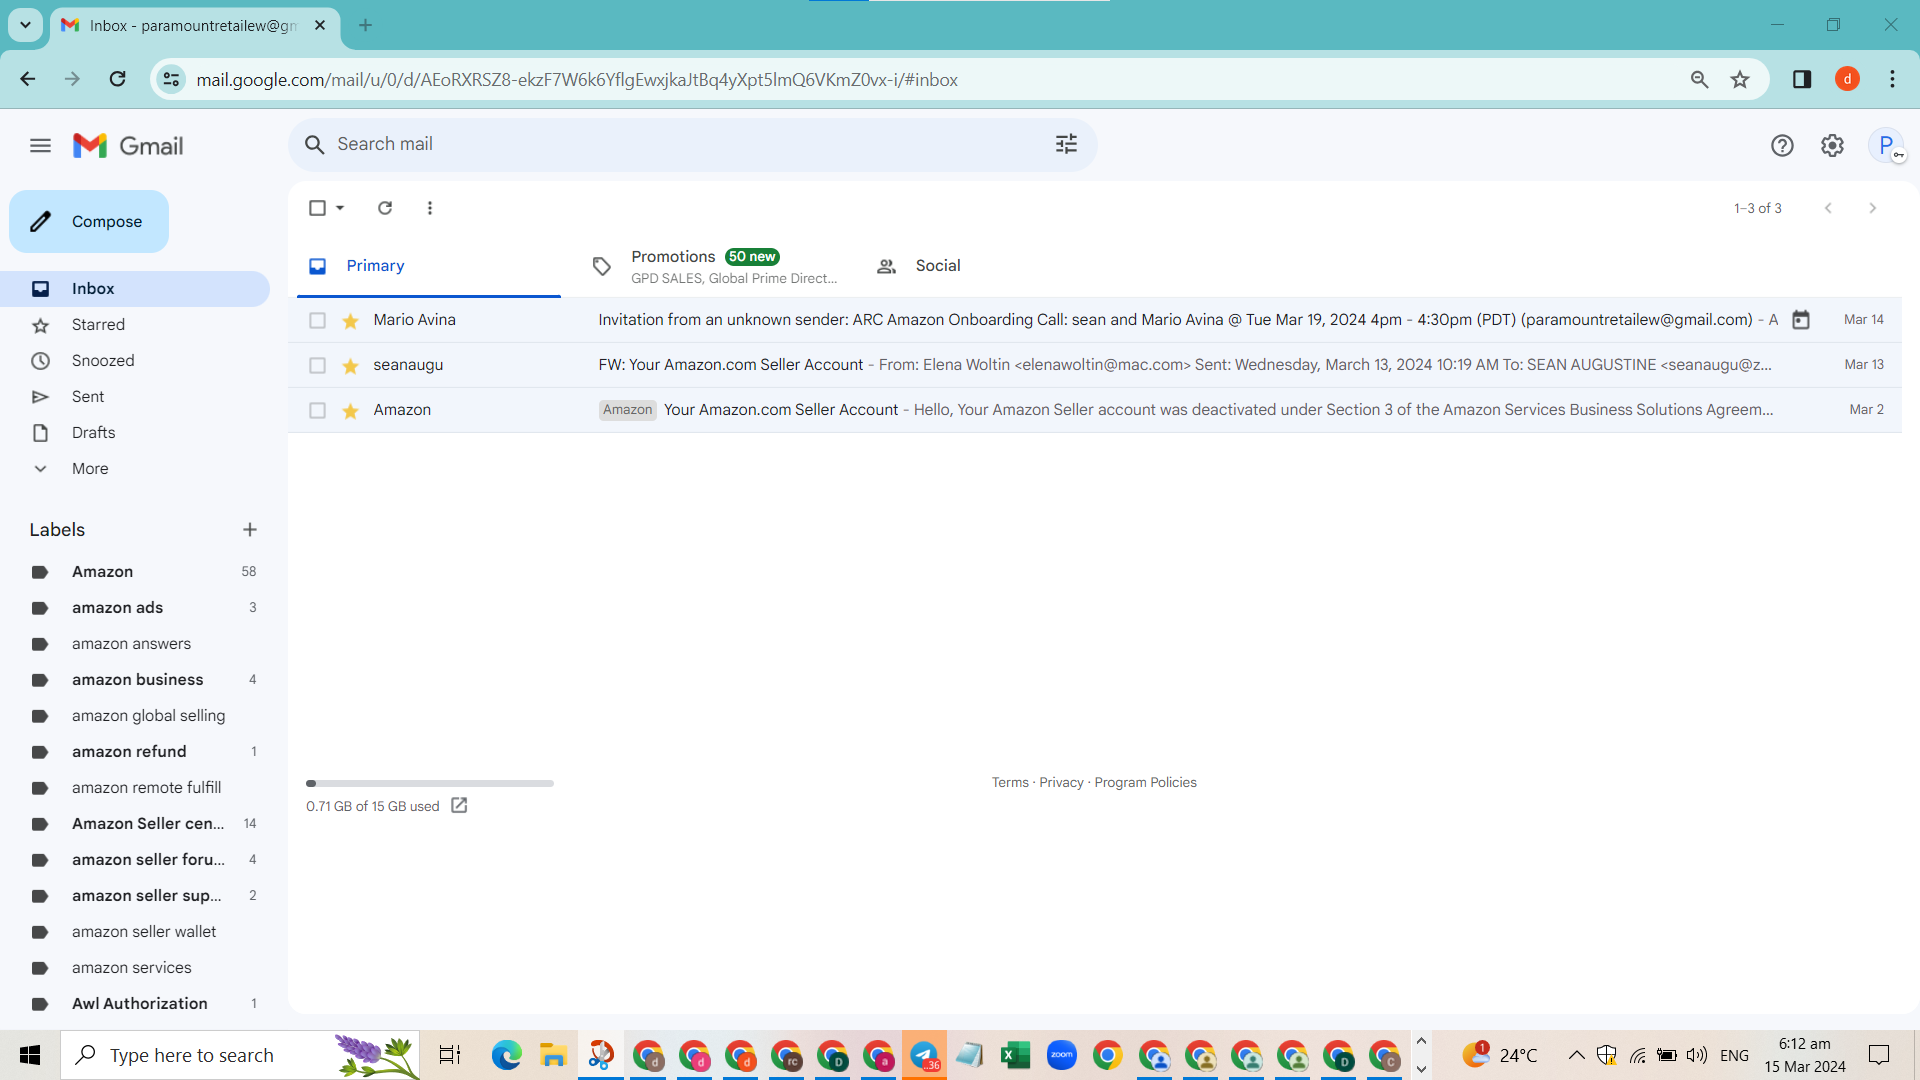Open File Explorer from the taskbar
The height and width of the screenshot is (1080, 1920).
click(553, 1055)
